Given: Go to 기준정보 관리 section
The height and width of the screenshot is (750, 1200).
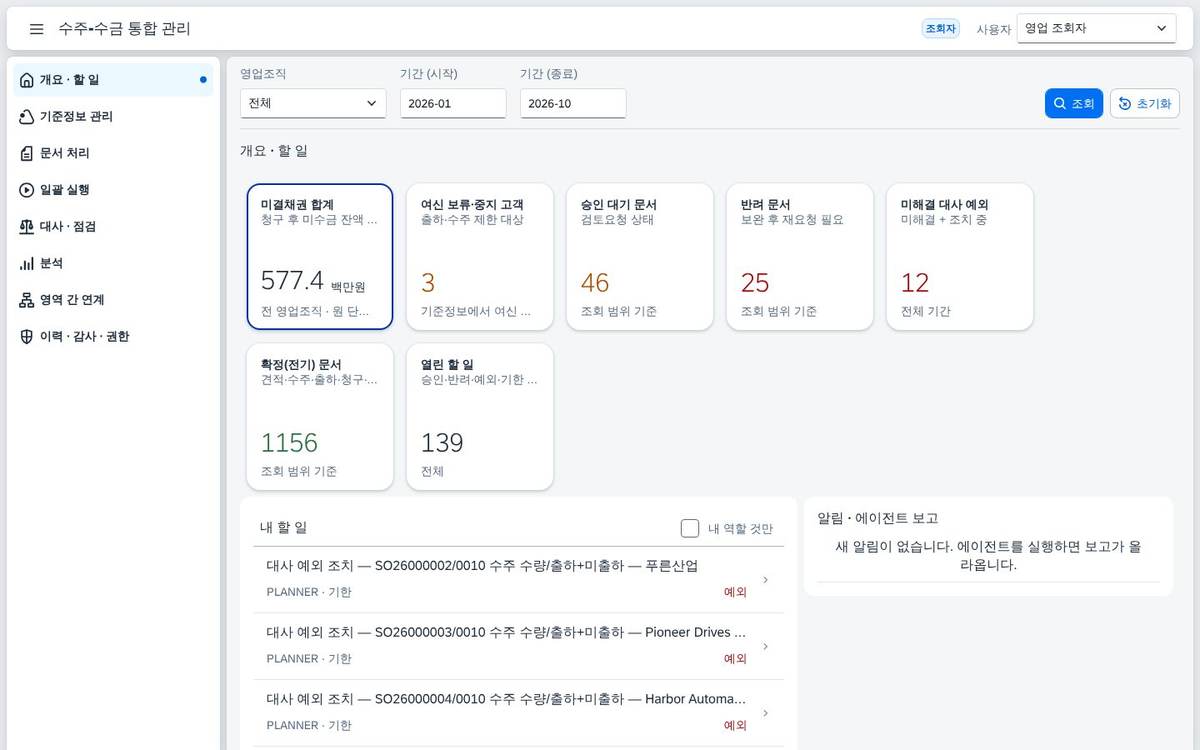Looking at the screenshot, I should 113,117.
